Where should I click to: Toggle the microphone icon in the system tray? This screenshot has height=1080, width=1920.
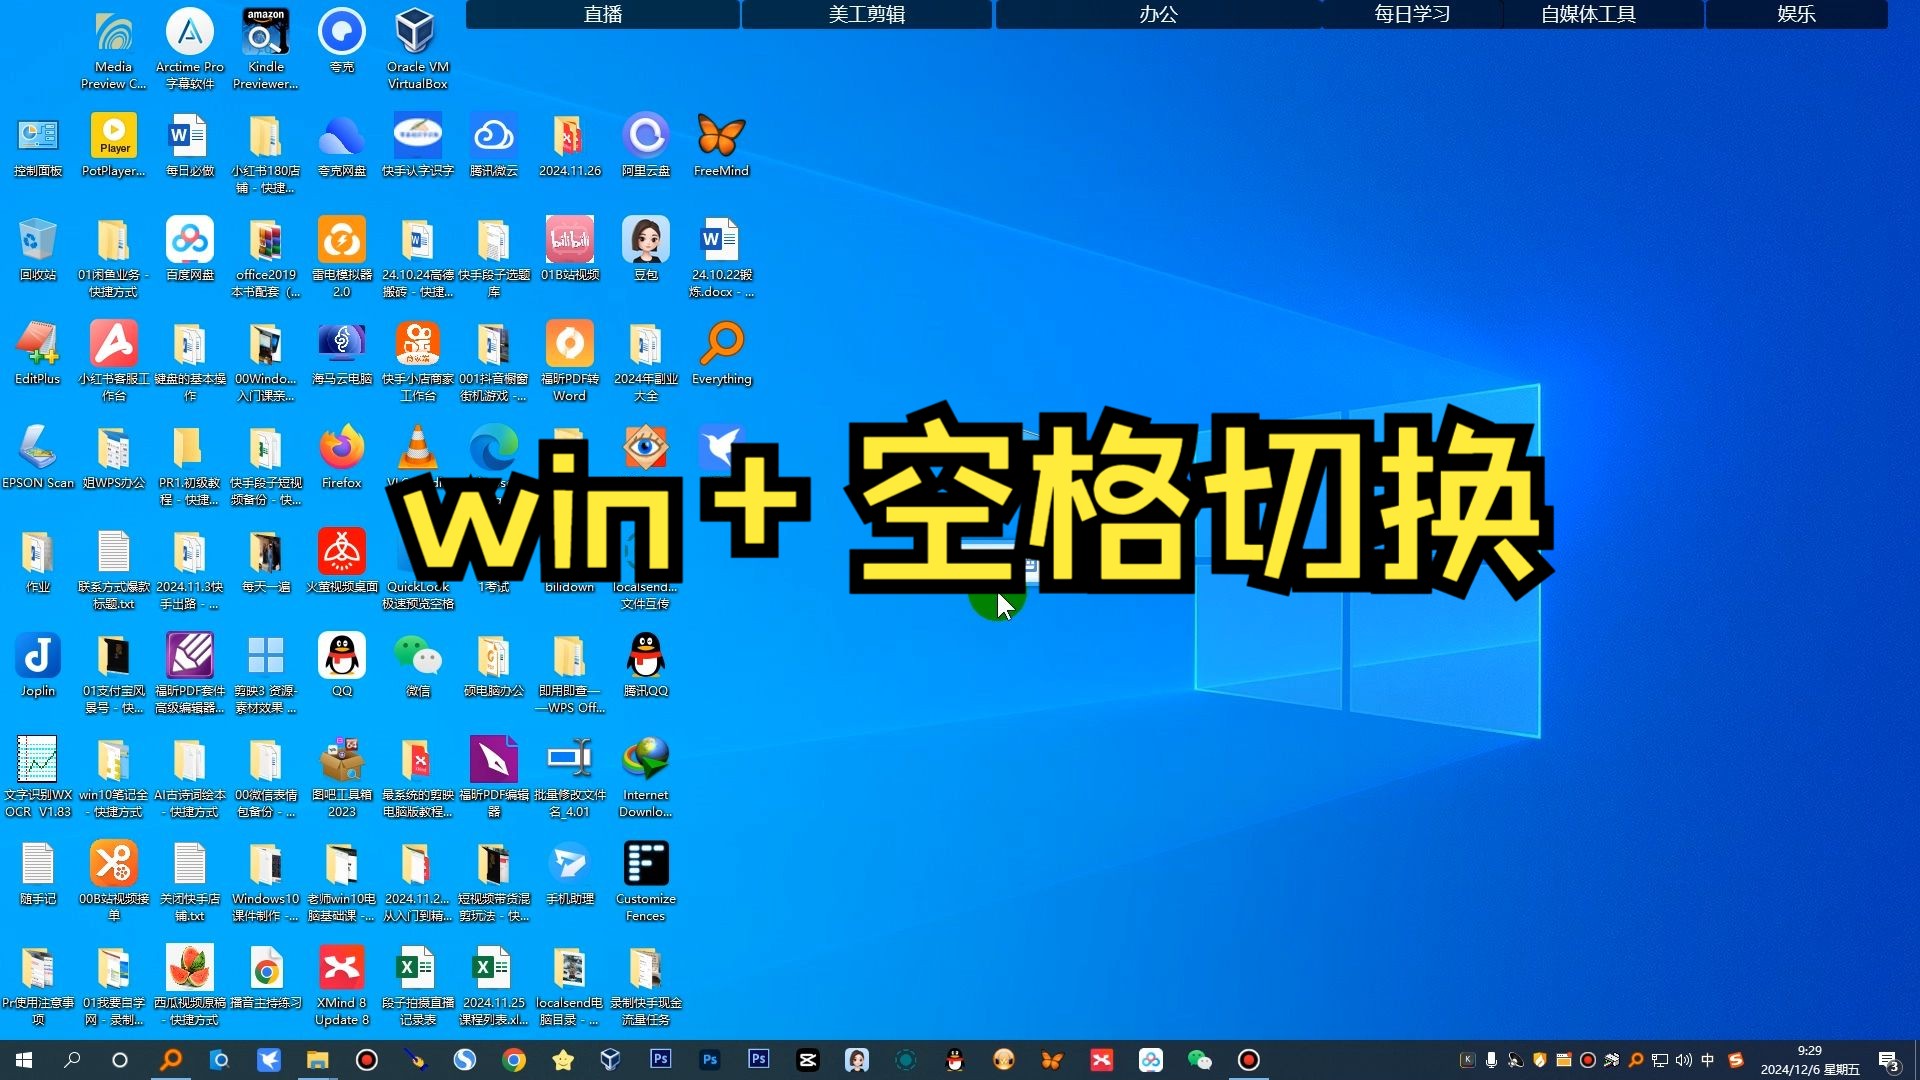(1491, 1060)
